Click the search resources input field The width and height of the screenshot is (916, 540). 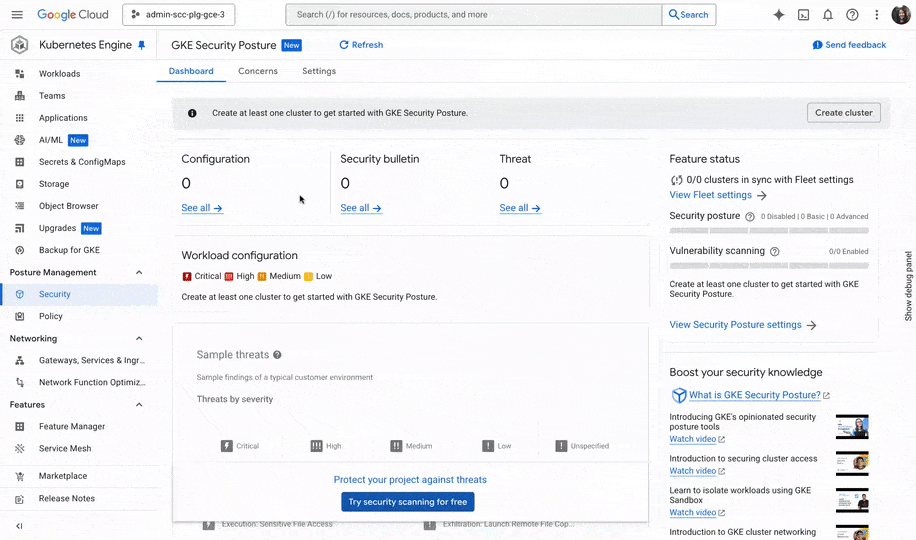(473, 15)
